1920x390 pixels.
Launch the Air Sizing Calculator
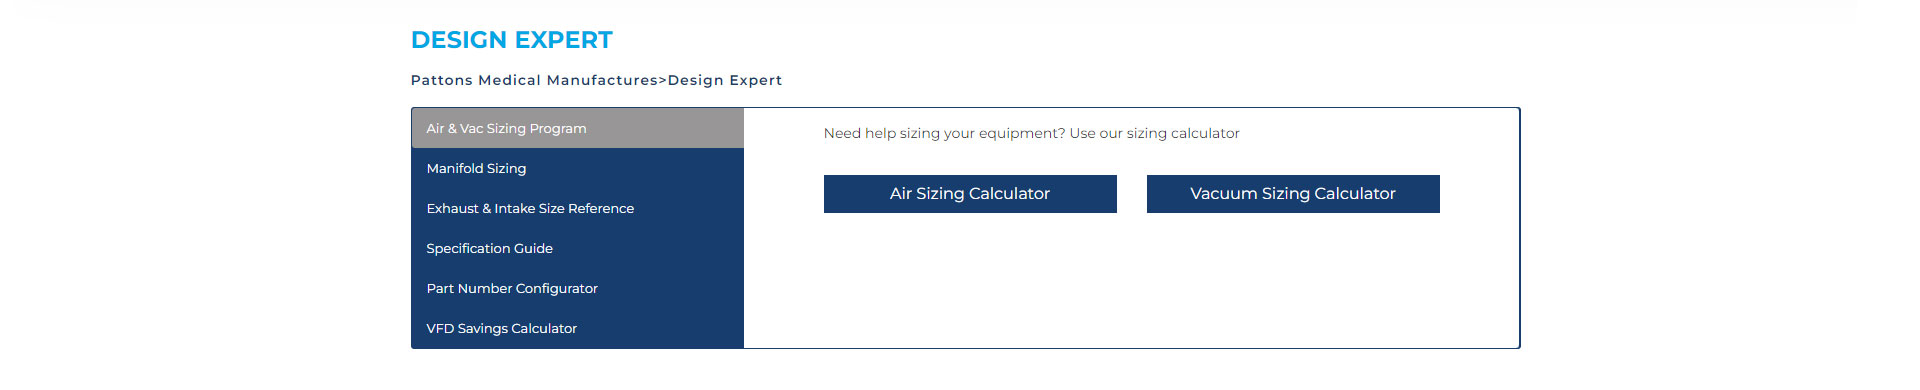(970, 194)
